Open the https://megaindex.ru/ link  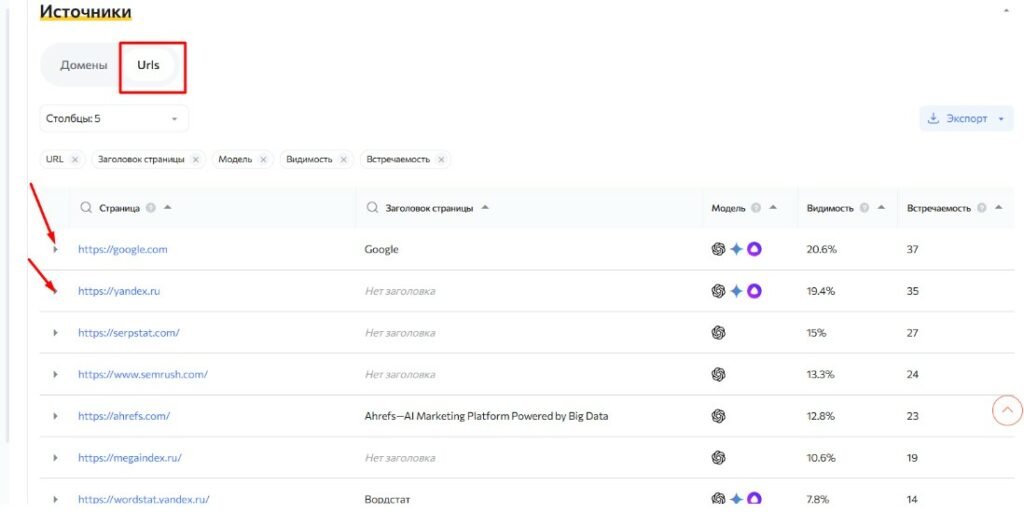coord(129,458)
